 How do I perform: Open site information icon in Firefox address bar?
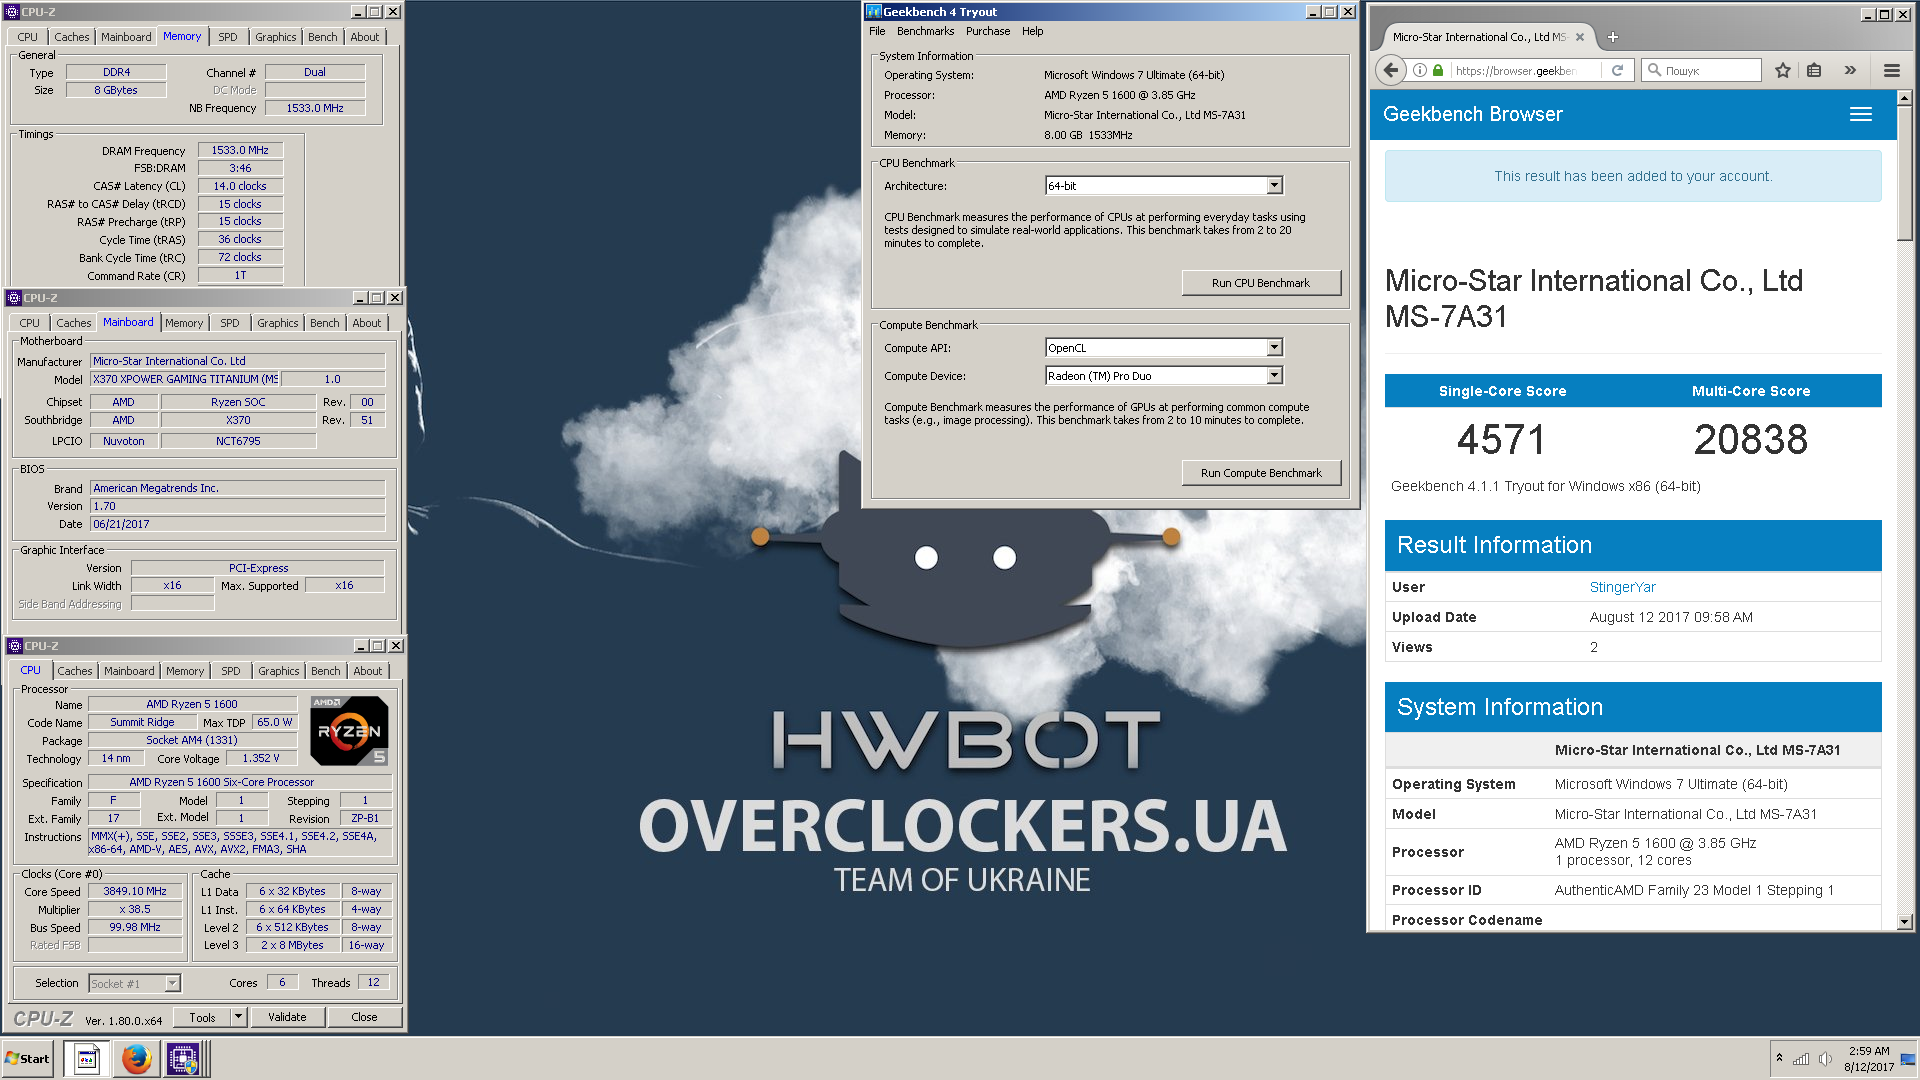1419,70
